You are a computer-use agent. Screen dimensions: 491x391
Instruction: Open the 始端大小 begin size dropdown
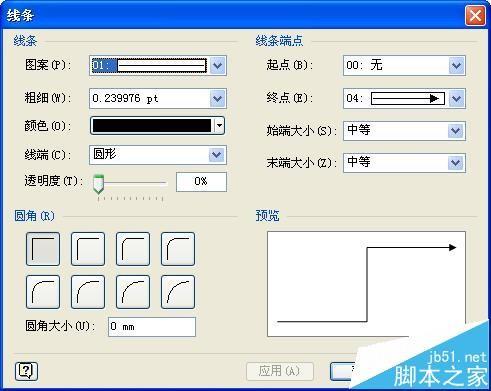[456, 131]
